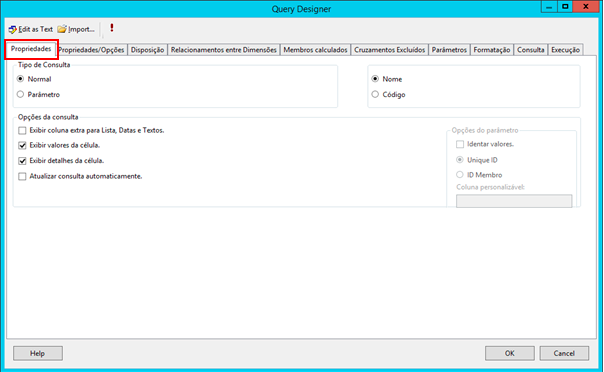Select the Normal query type radio

20,79
